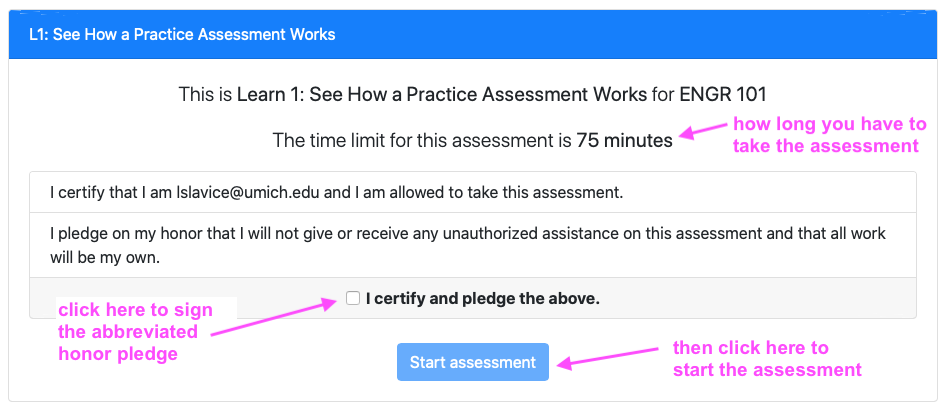The image size is (946, 412).
Task: Click the pink arrow pointing at the checkbox
Action: pos(274,318)
